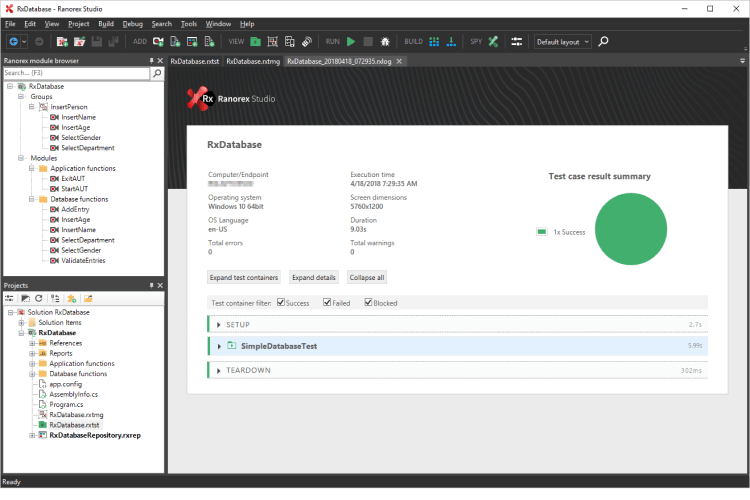The width and height of the screenshot is (750, 500).
Task: Select ValidateEntries module
Action: coord(83,261)
